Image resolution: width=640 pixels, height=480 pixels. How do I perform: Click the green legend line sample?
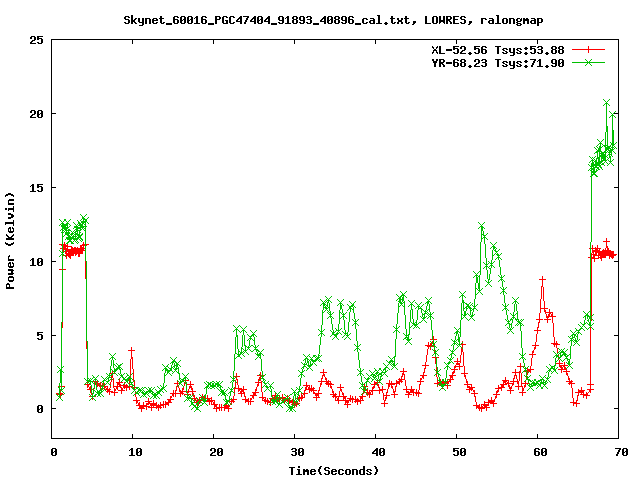coord(588,62)
